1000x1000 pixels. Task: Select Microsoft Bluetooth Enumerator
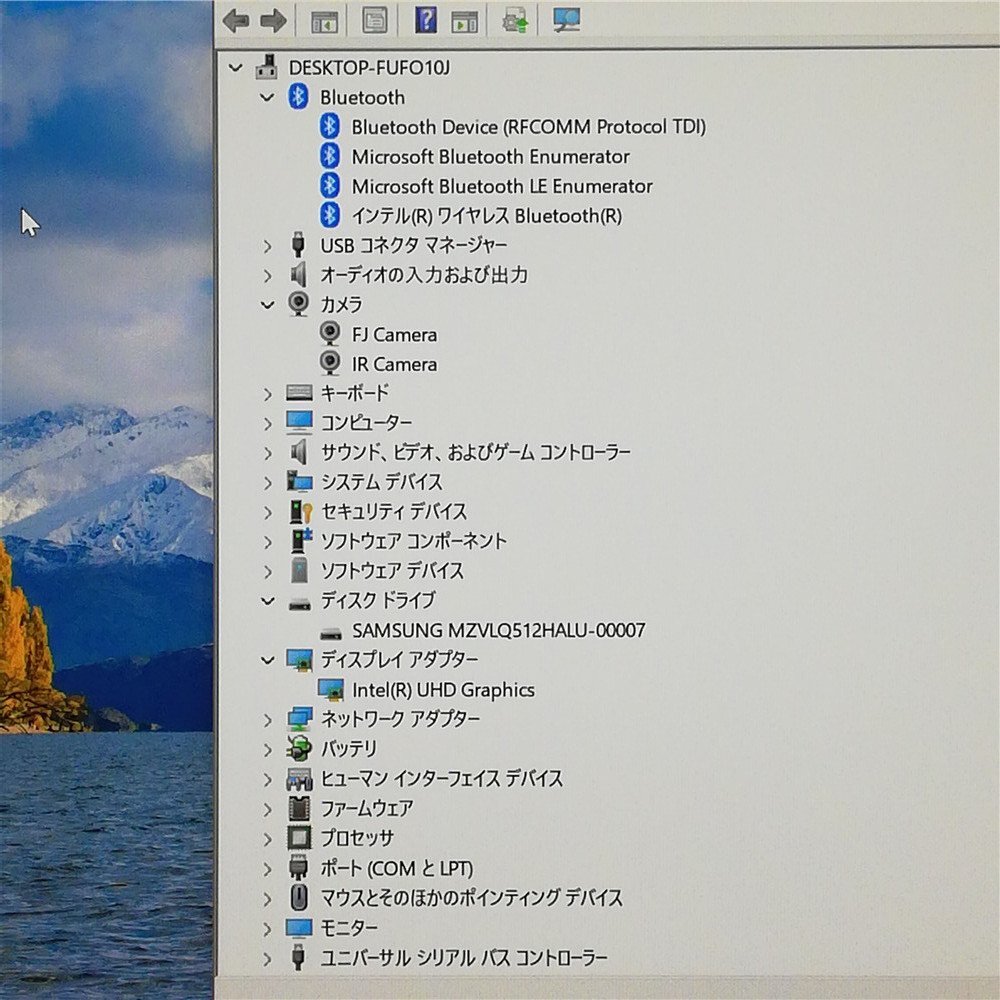(x=490, y=156)
